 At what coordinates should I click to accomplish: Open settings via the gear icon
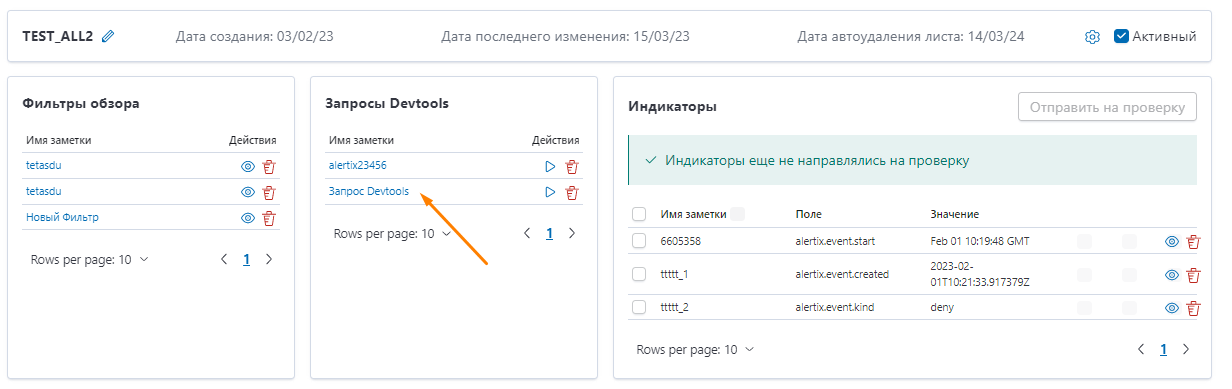click(1092, 37)
